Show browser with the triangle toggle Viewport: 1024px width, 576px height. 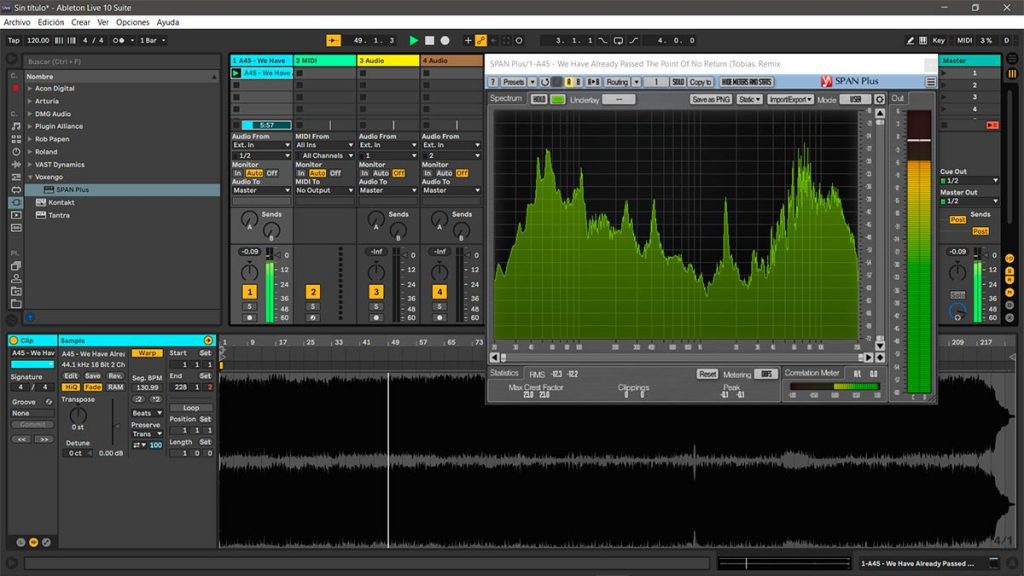[x=12, y=59]
